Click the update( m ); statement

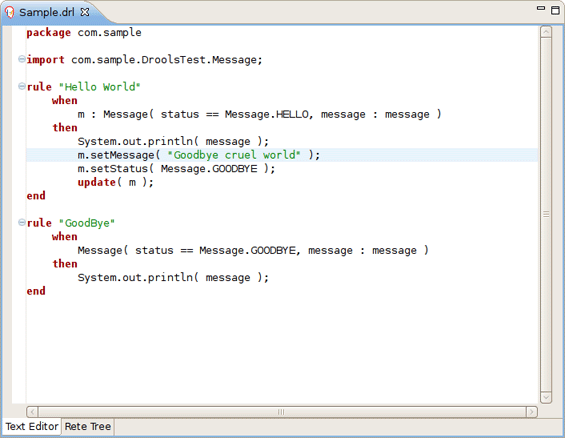pos(115,182)
